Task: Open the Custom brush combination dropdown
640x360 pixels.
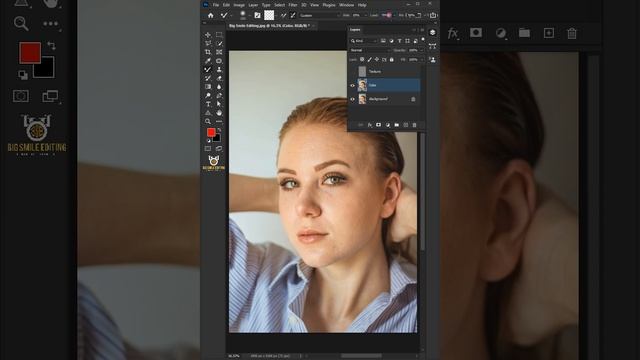Action: (320, 16)
